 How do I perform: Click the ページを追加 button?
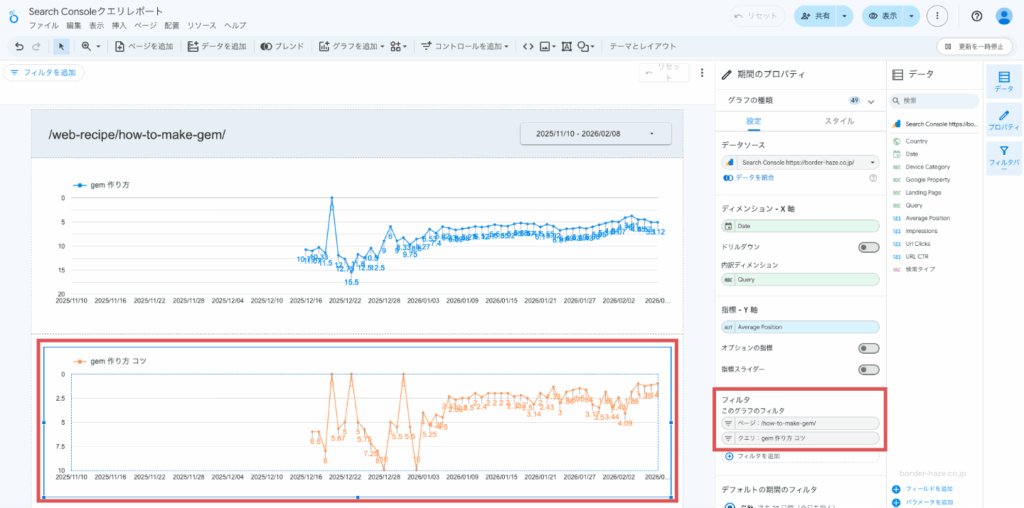pos(144,46)
